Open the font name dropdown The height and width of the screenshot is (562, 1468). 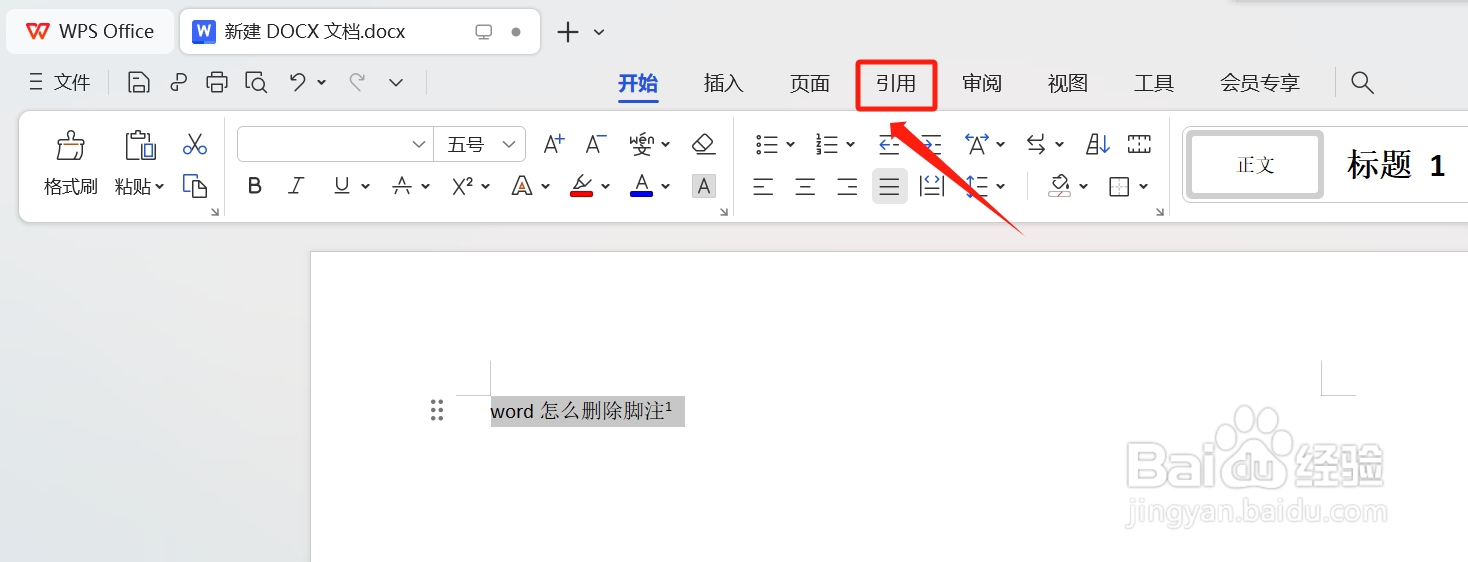419,145
